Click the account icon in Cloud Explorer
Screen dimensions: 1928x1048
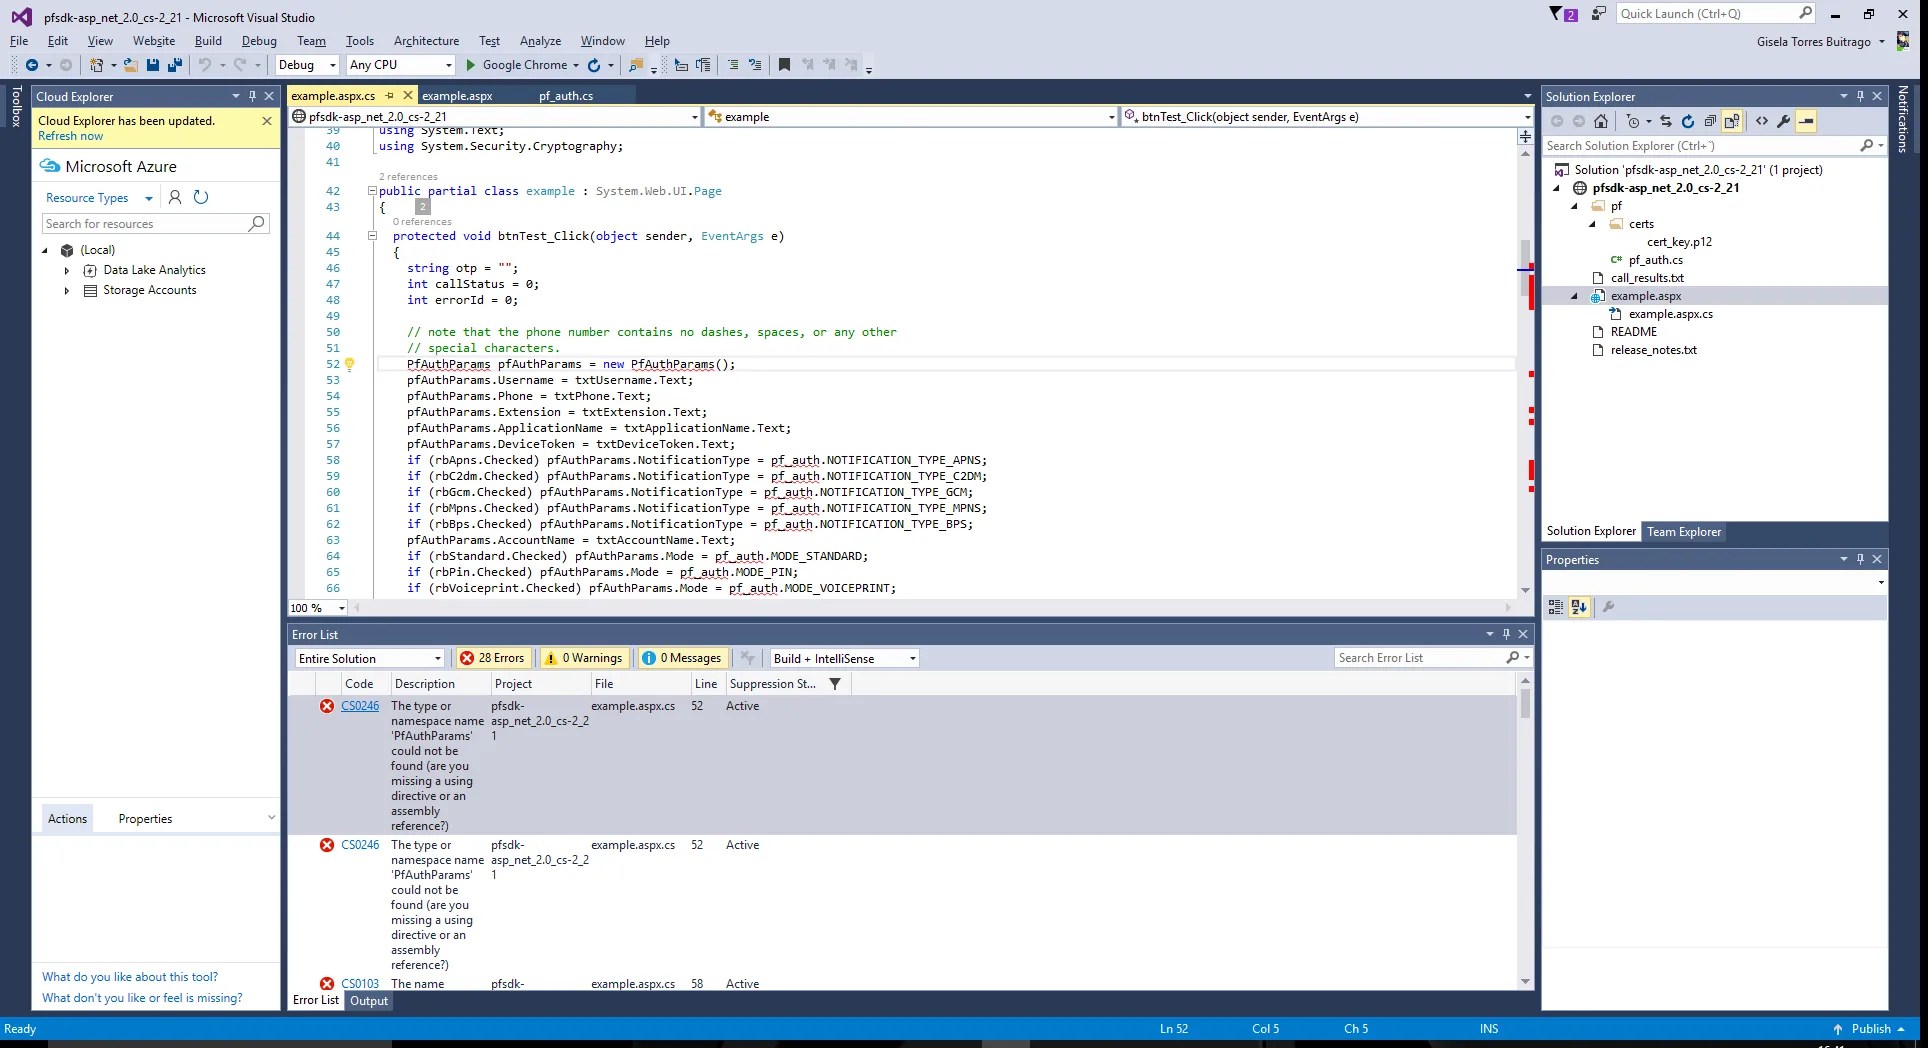pos(175,197)
